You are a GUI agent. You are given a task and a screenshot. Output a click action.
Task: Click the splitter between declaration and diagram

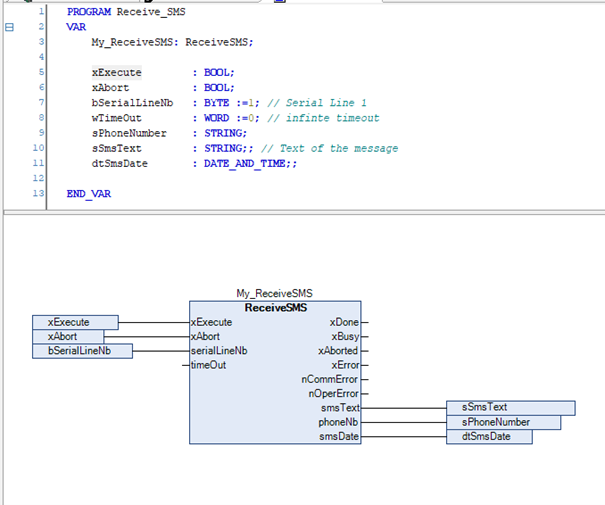click(304, 212)
